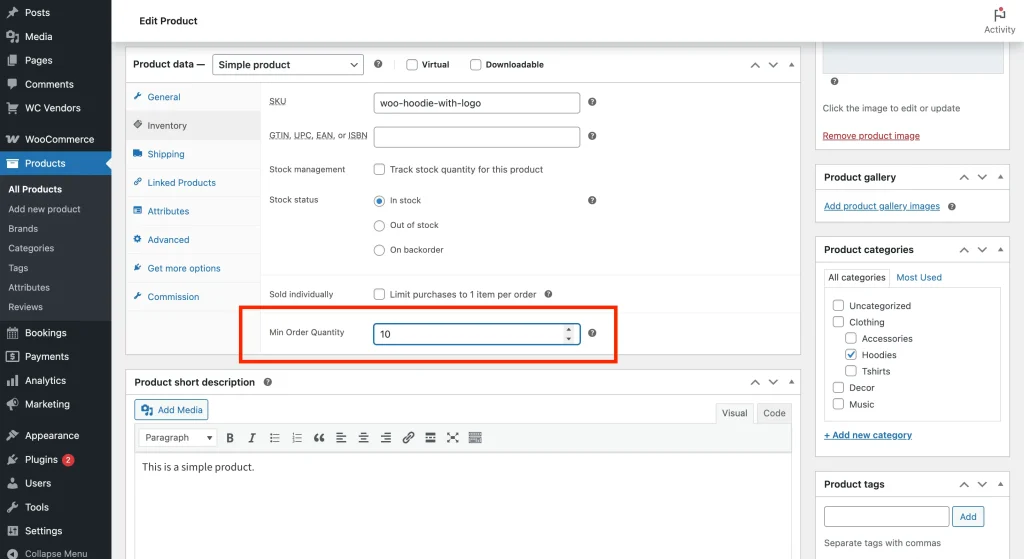The width and height of the screenshot is (1024, 559).
Task: Switch editor to Code tab
Action: coord(774,413)
